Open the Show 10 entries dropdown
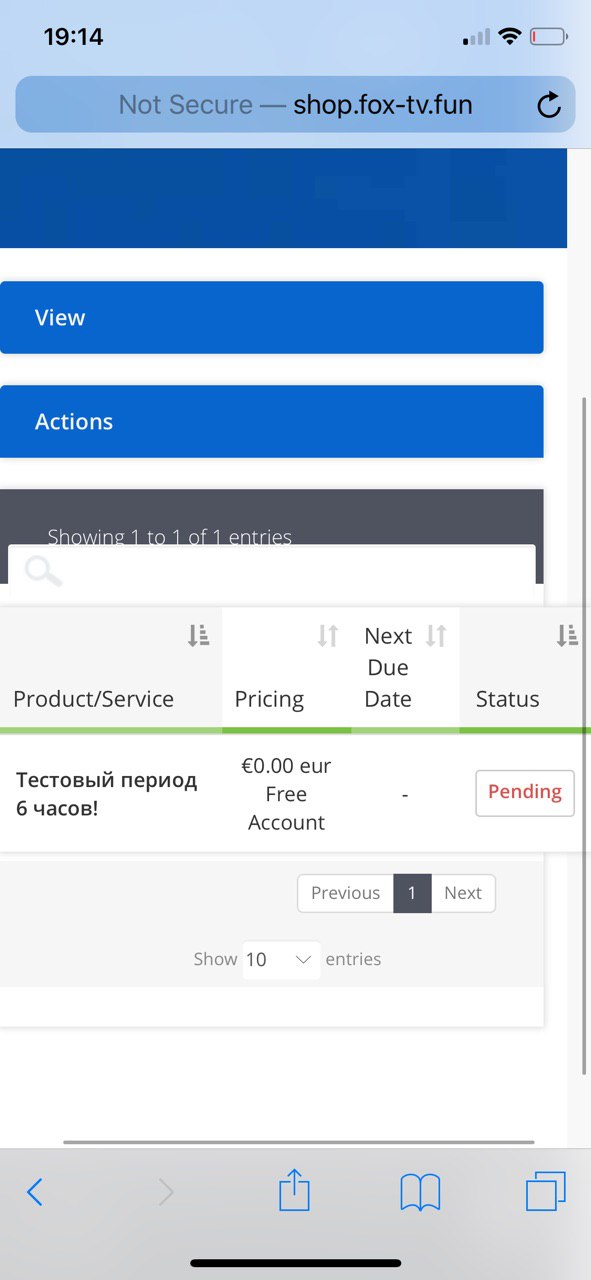Viewport: 591px width, 1280px height. coord(281,960)
